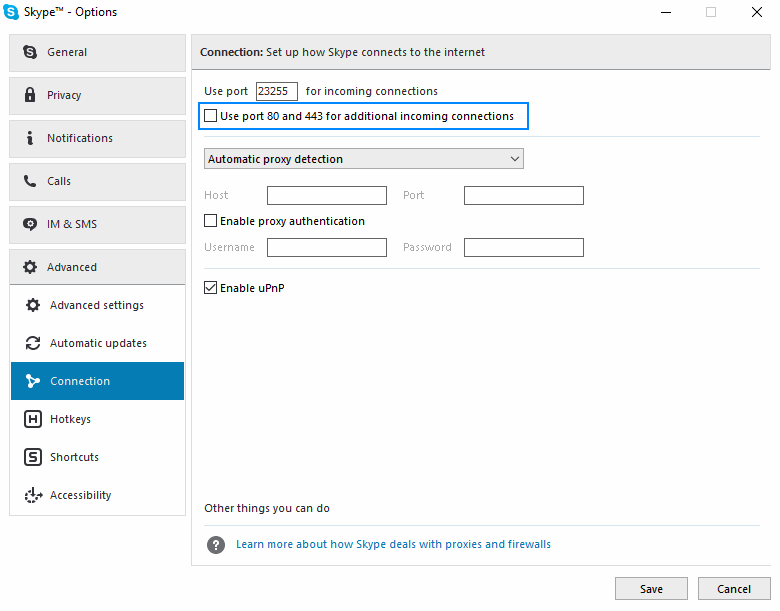Click the H icon beside Hotkeys
The height and width of the screenshot is (611, 780).
[x=33, y=419]
